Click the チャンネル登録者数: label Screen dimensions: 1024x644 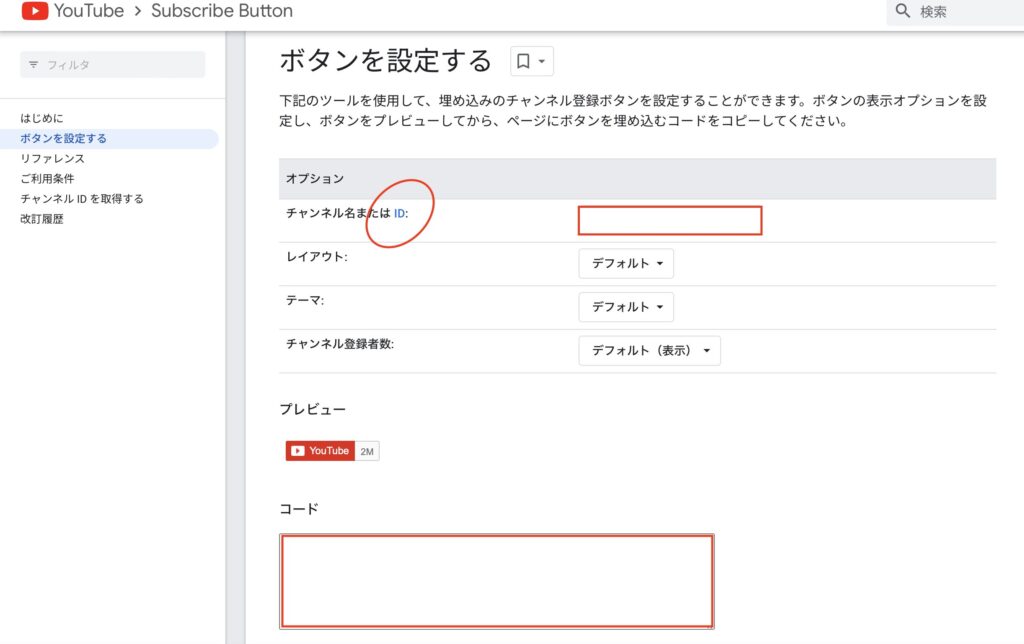coord(340,344)
